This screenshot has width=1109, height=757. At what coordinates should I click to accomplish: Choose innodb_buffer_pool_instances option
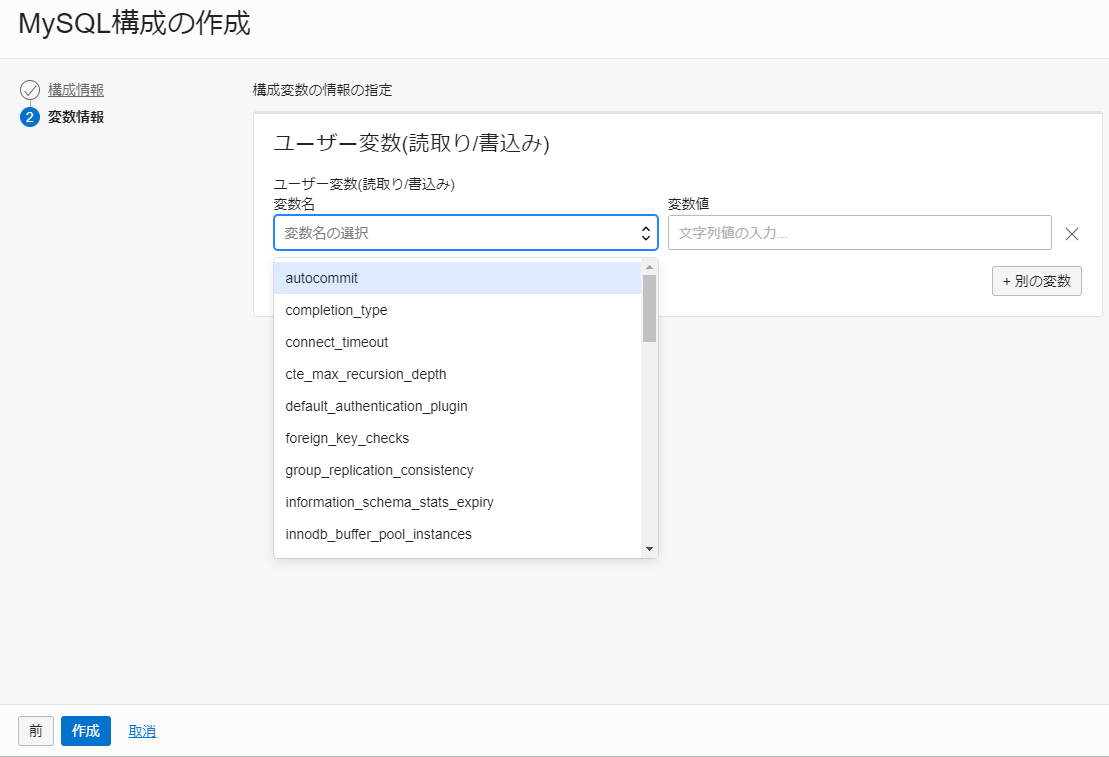click(x=457, y=534)
